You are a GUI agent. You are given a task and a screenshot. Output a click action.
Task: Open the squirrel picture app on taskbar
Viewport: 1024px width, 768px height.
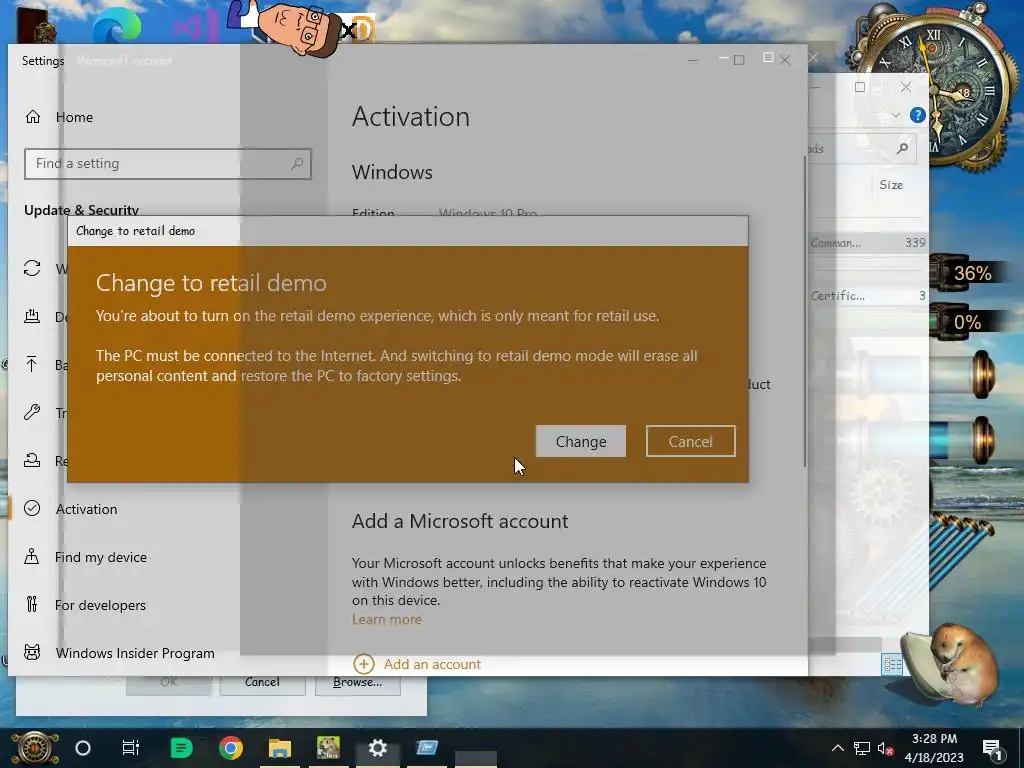[328, 748]
